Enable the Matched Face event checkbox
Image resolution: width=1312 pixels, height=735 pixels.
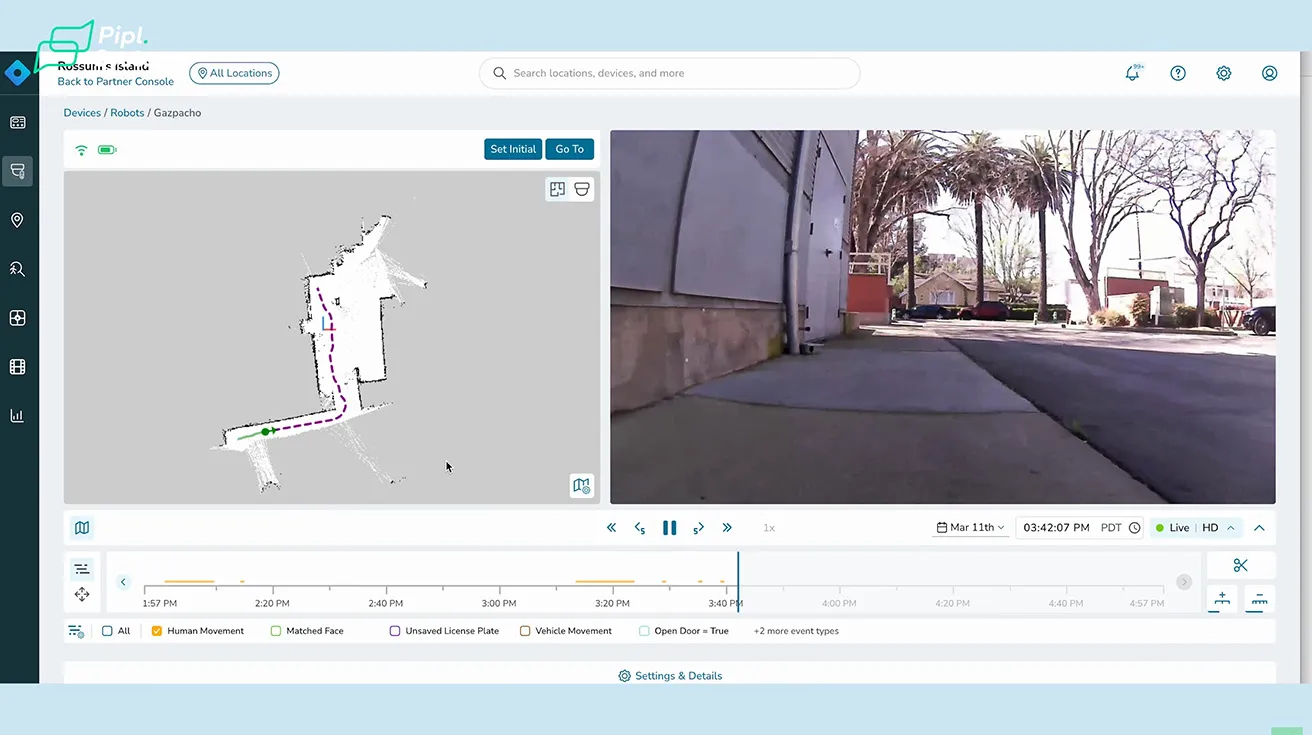click(276, 631)
